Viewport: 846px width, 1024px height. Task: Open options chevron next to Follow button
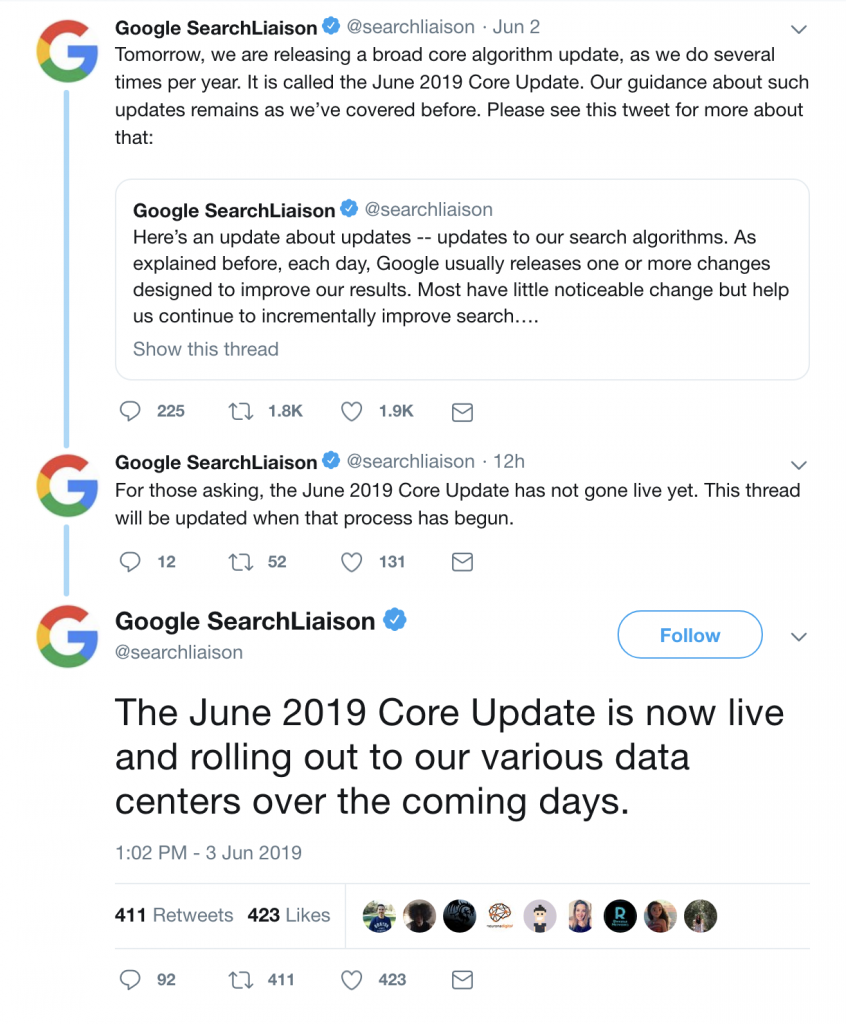point(798,637)
